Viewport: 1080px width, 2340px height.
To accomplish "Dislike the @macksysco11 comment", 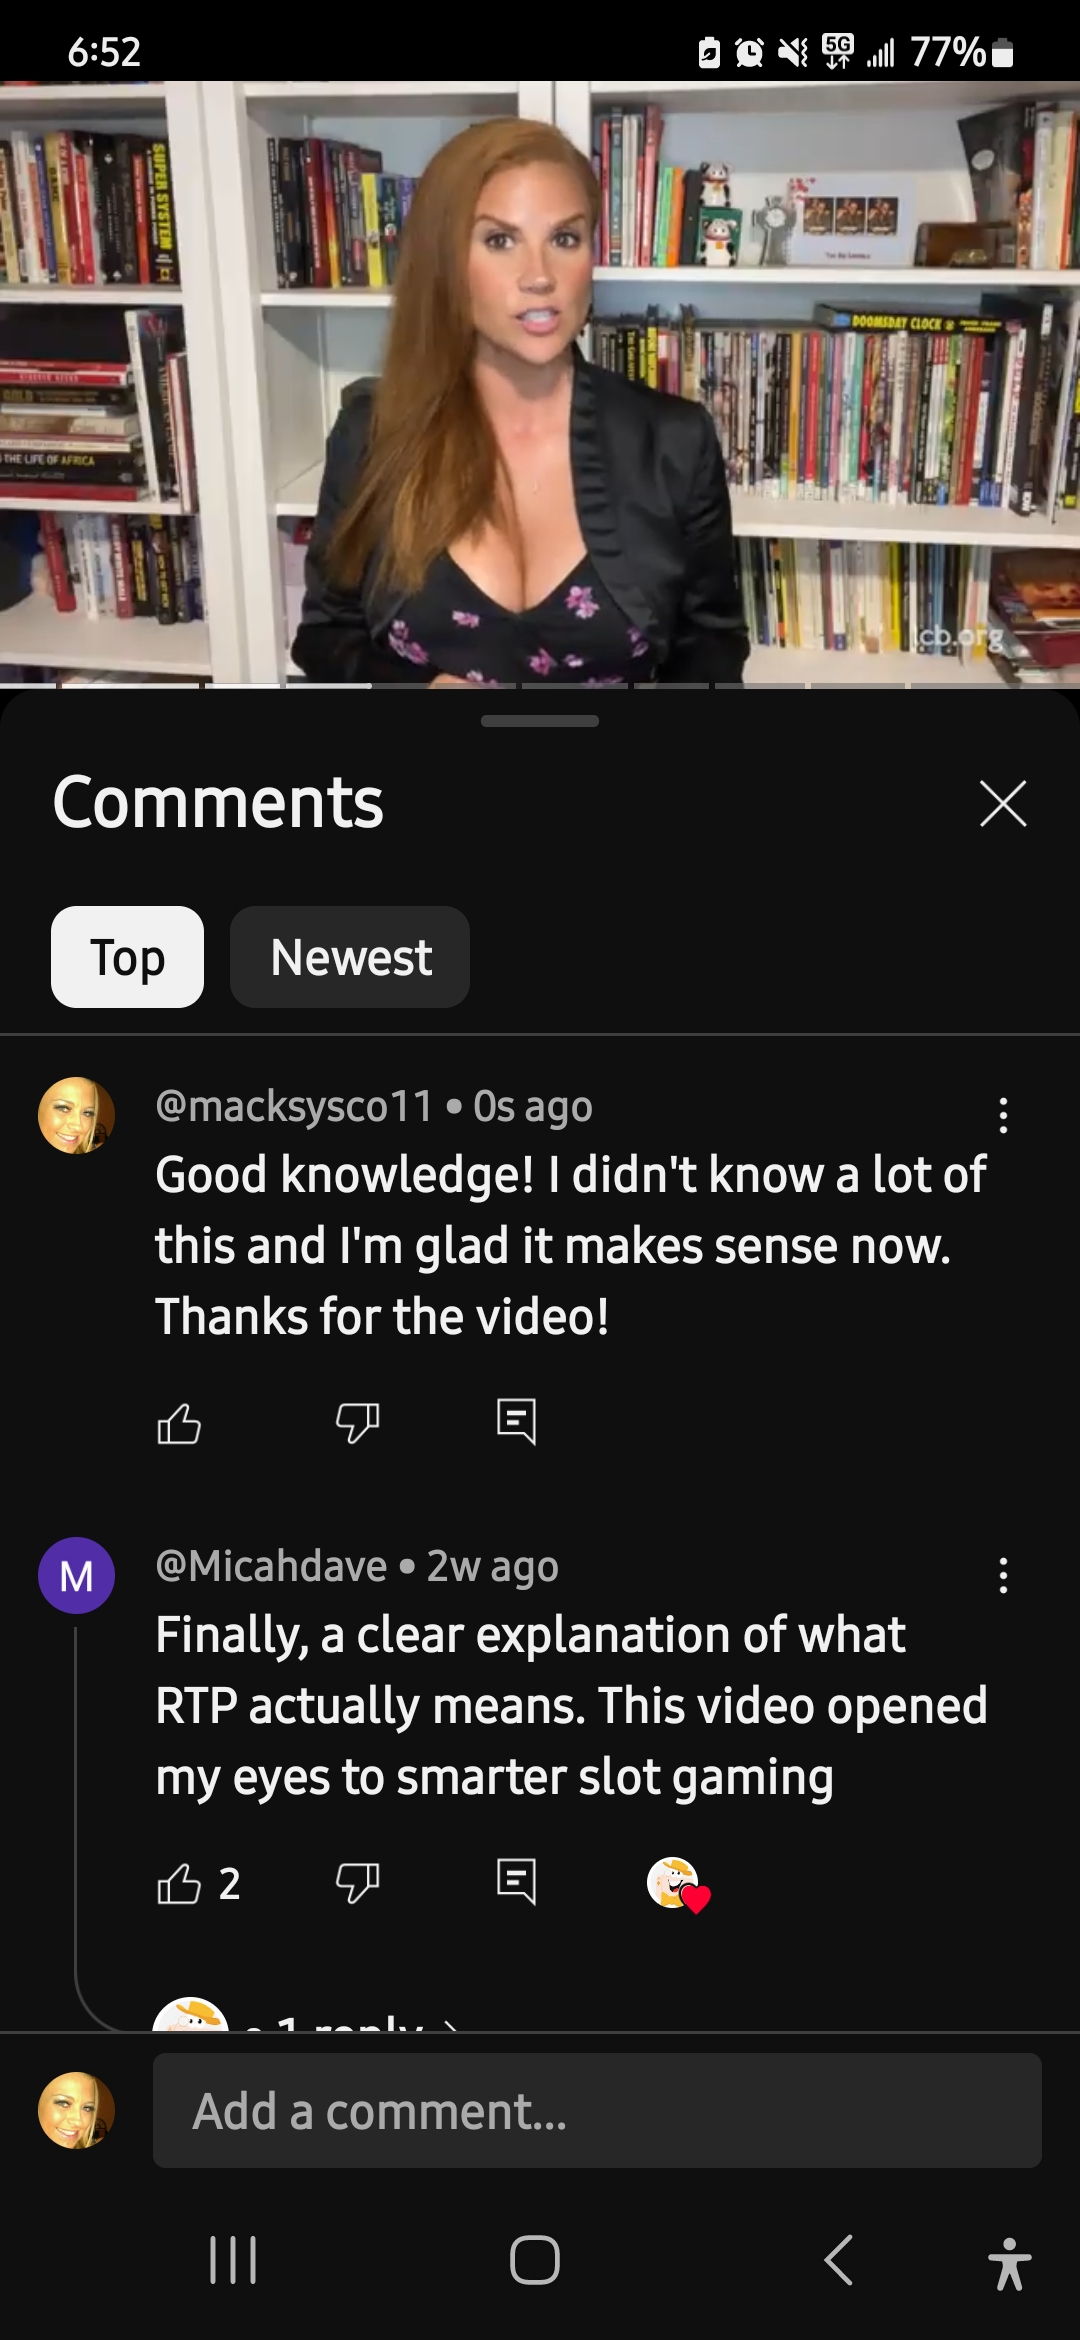I will tap(357, 1423).
